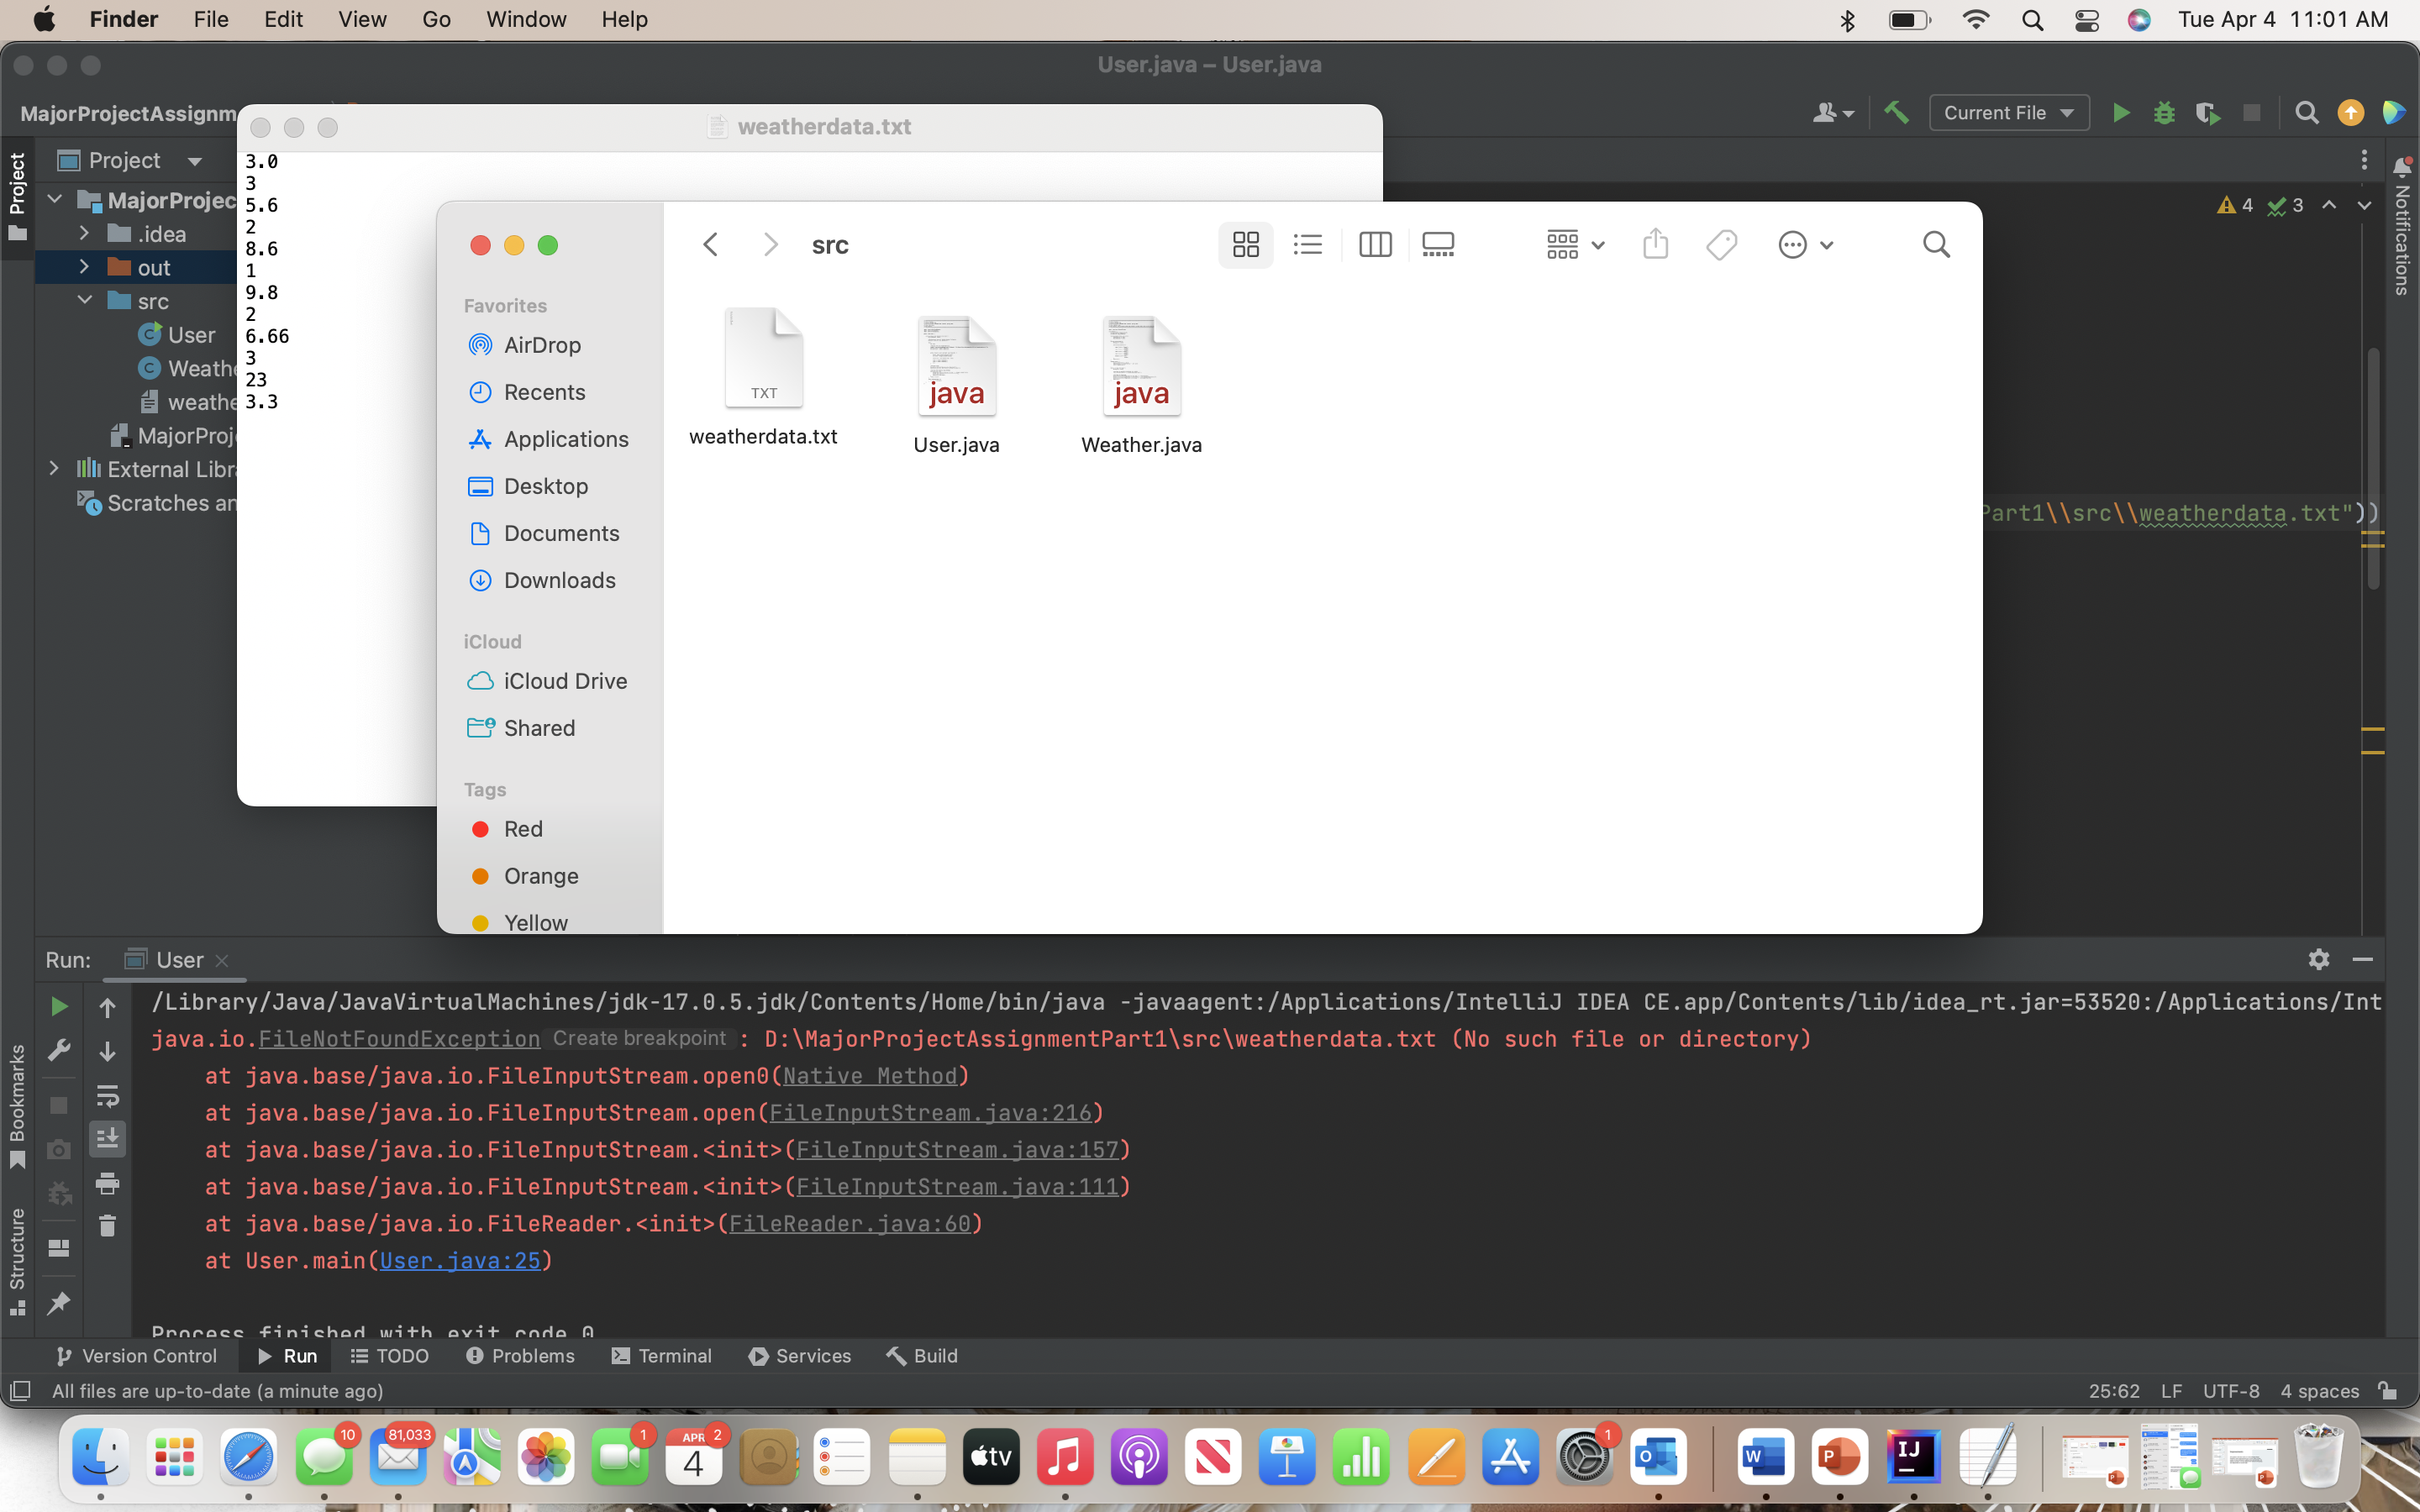The image size is (2420, 1512).
Task: Click the green Run button in IntelliJ toolbar
Action: coord(2120,113)
